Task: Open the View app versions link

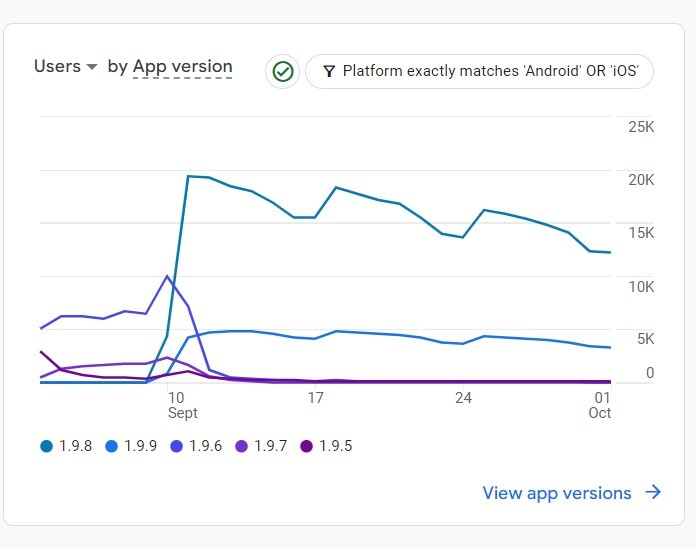Action: point(557,493)
